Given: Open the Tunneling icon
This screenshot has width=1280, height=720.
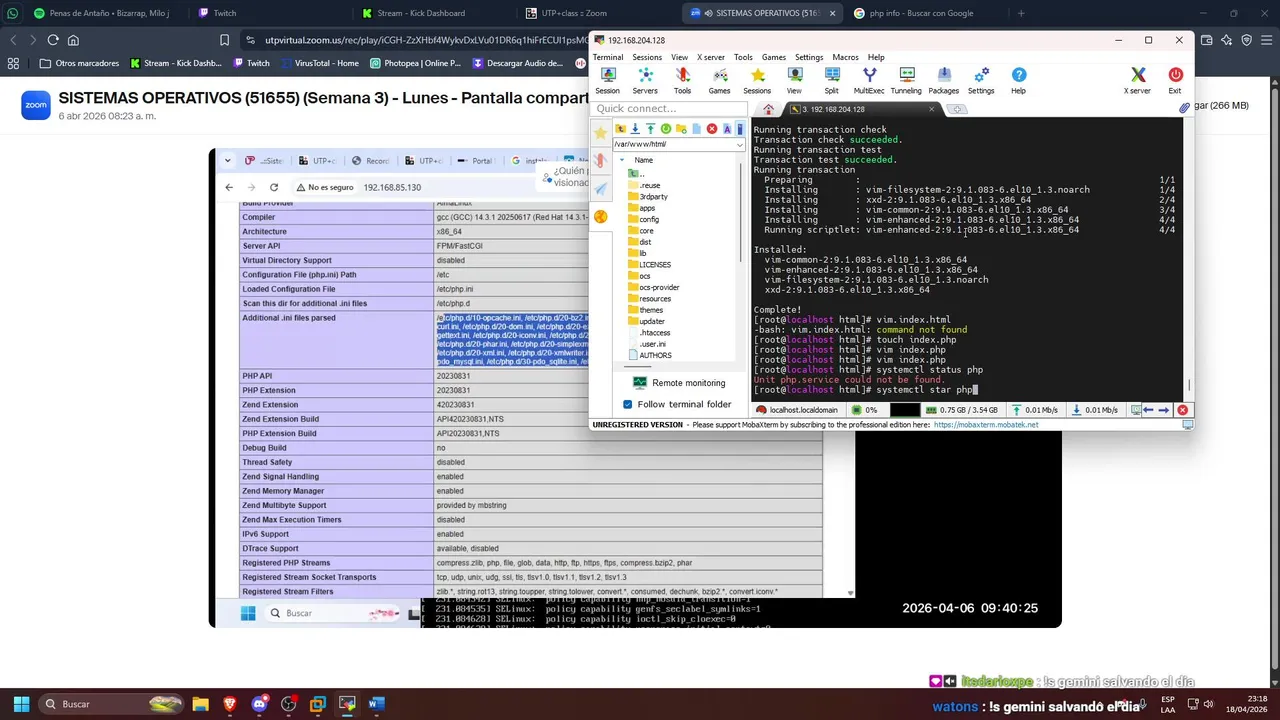Looking at the screenshot, I should 906,80.
